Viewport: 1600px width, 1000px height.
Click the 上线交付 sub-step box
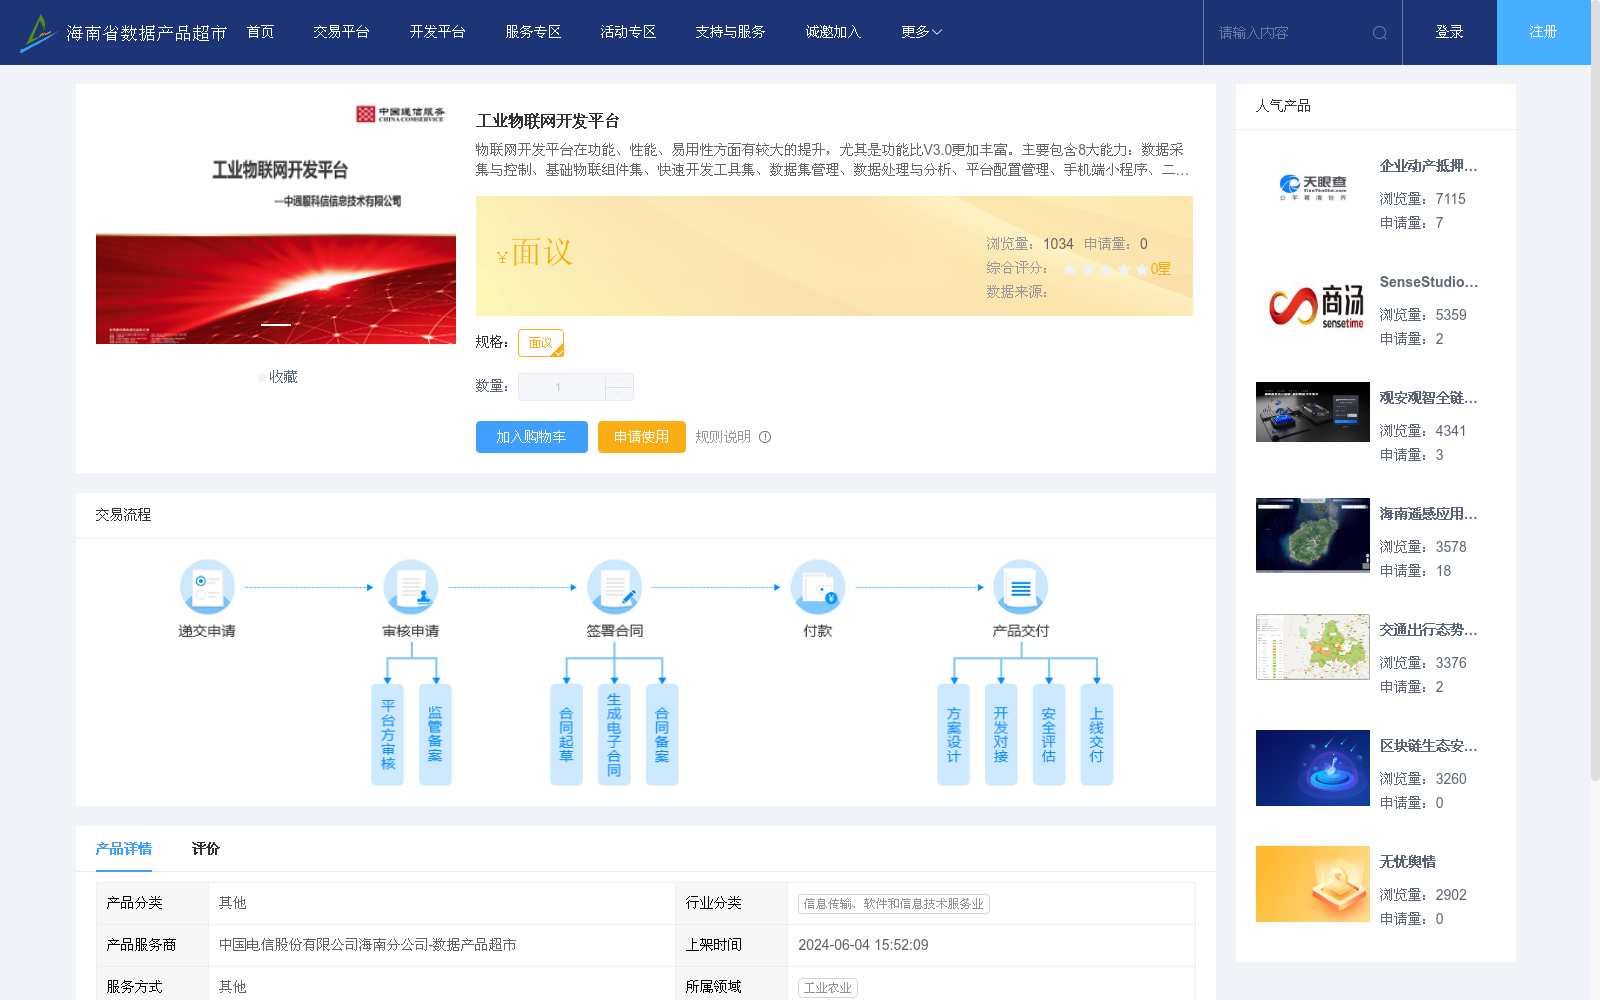(1097, 735)
